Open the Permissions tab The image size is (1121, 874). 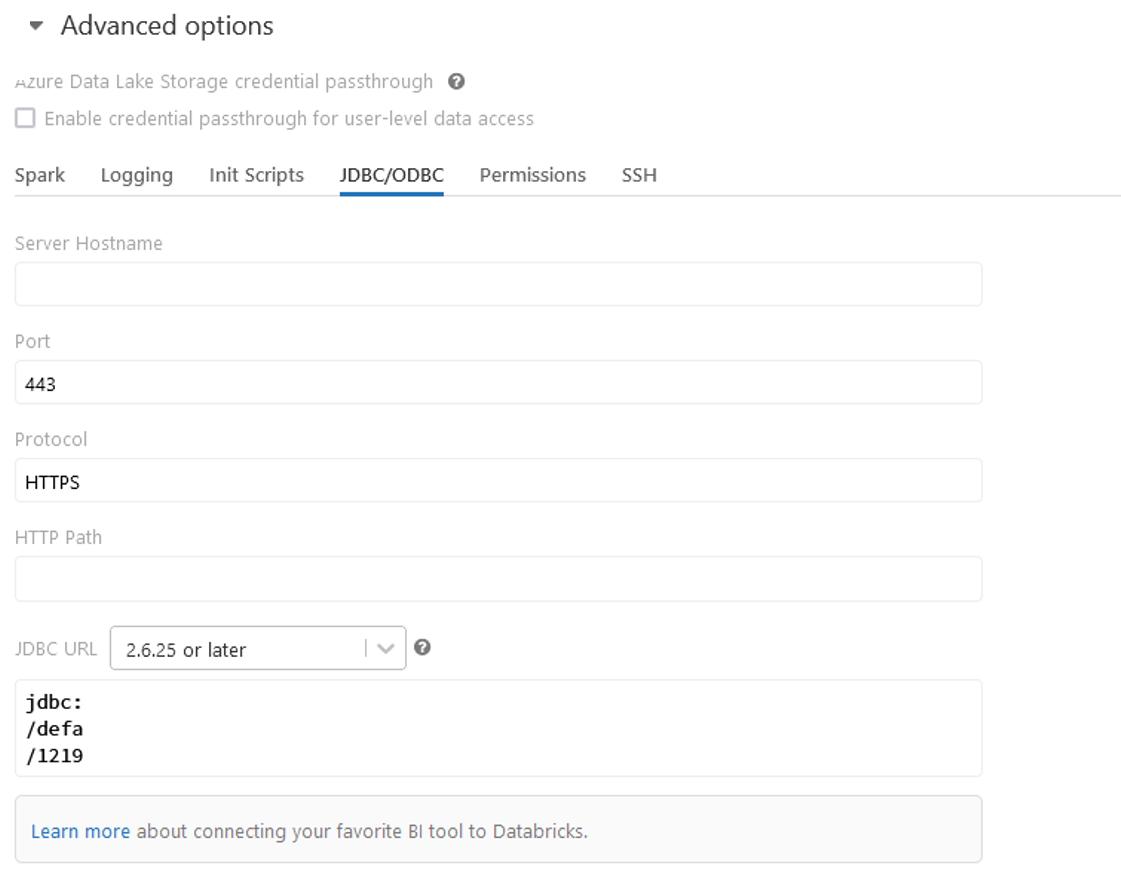[x=532, y=175]
